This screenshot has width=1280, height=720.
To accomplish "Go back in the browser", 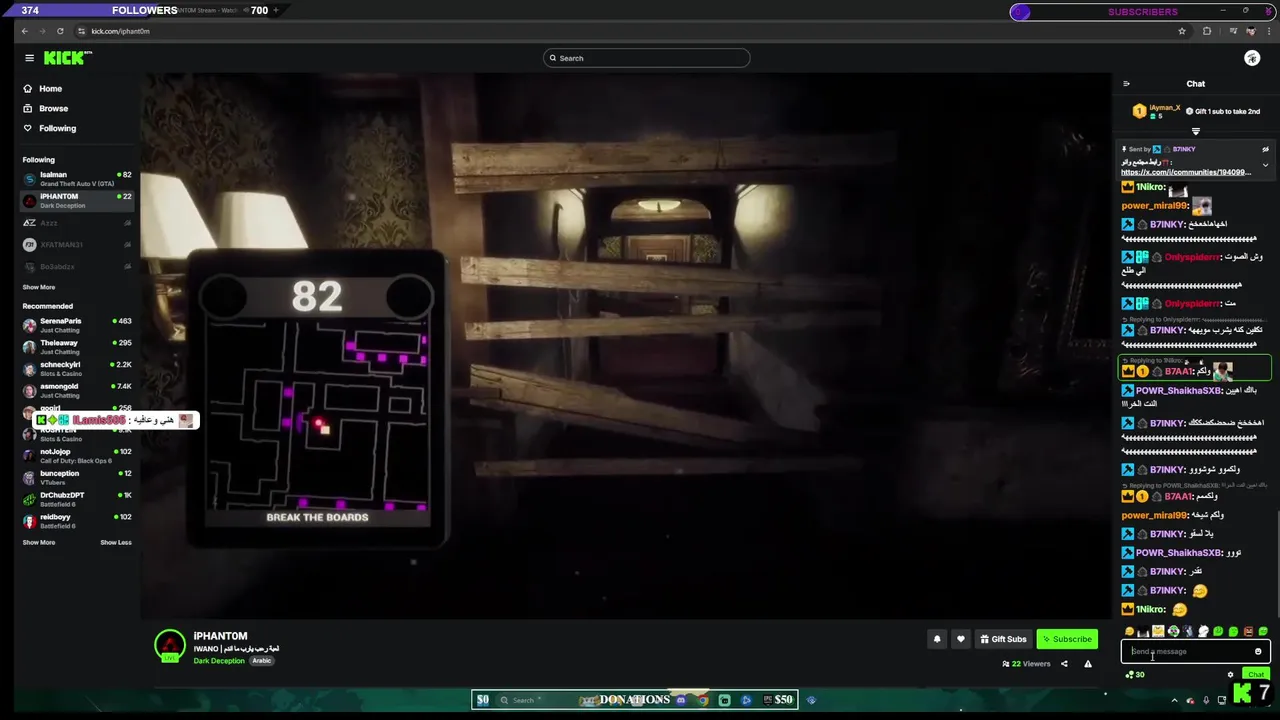I will click(x=24, y=31).
